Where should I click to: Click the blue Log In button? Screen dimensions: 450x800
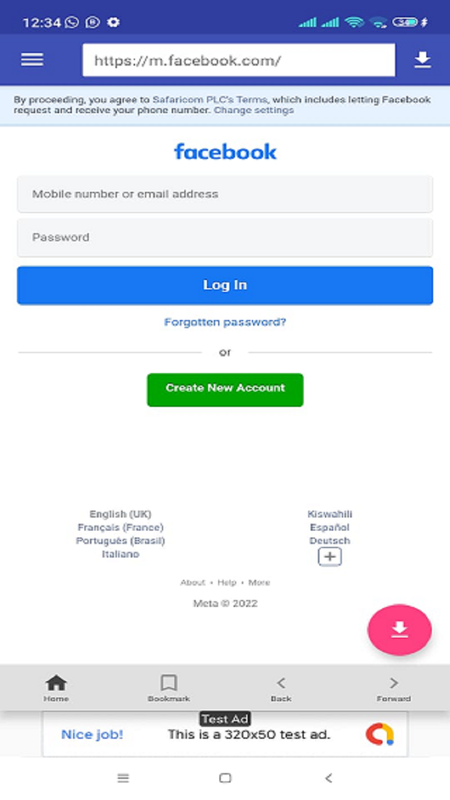pyautogui.click(x=225, y=285)
